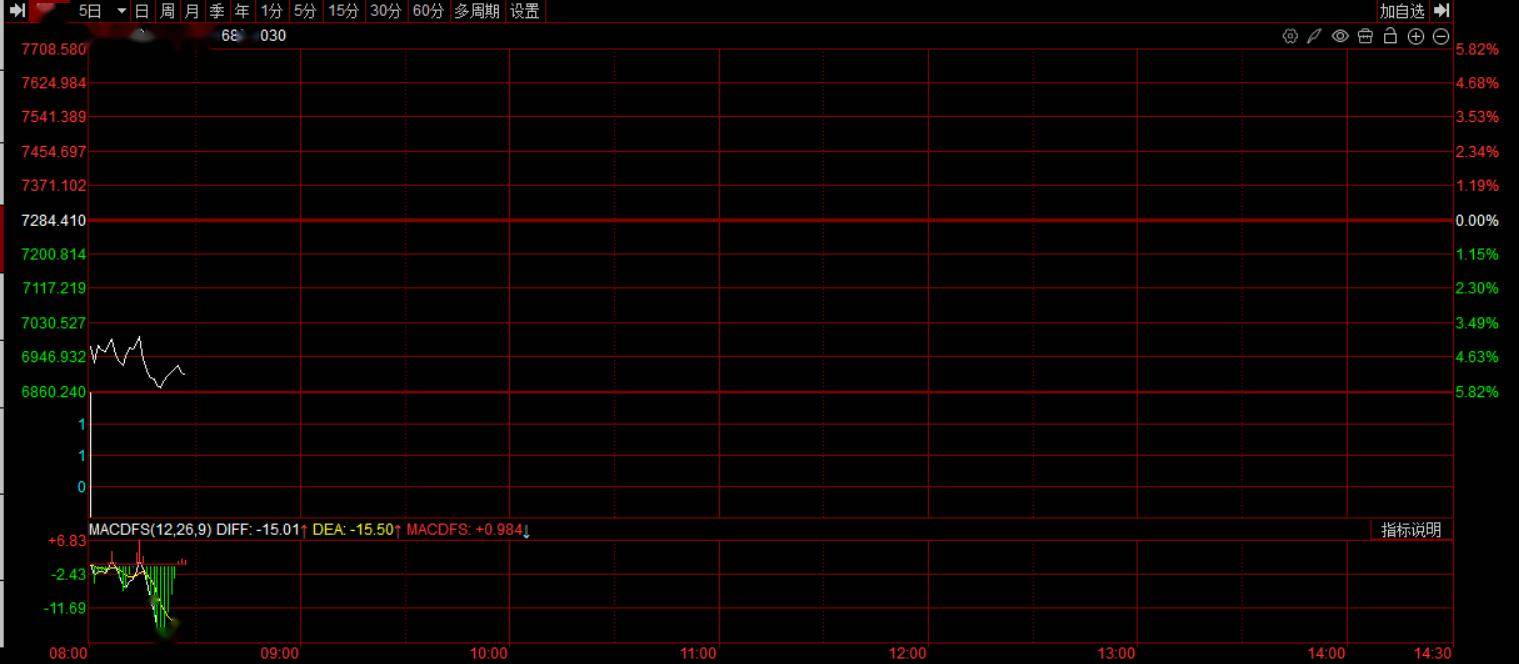Select the 60分 period tab

pos(428,11)
